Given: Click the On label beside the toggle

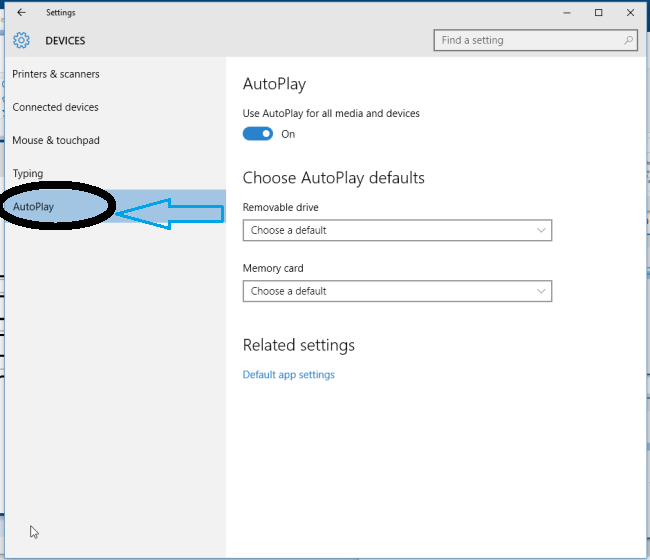Looking at the screenshot, I should [288, 134].
